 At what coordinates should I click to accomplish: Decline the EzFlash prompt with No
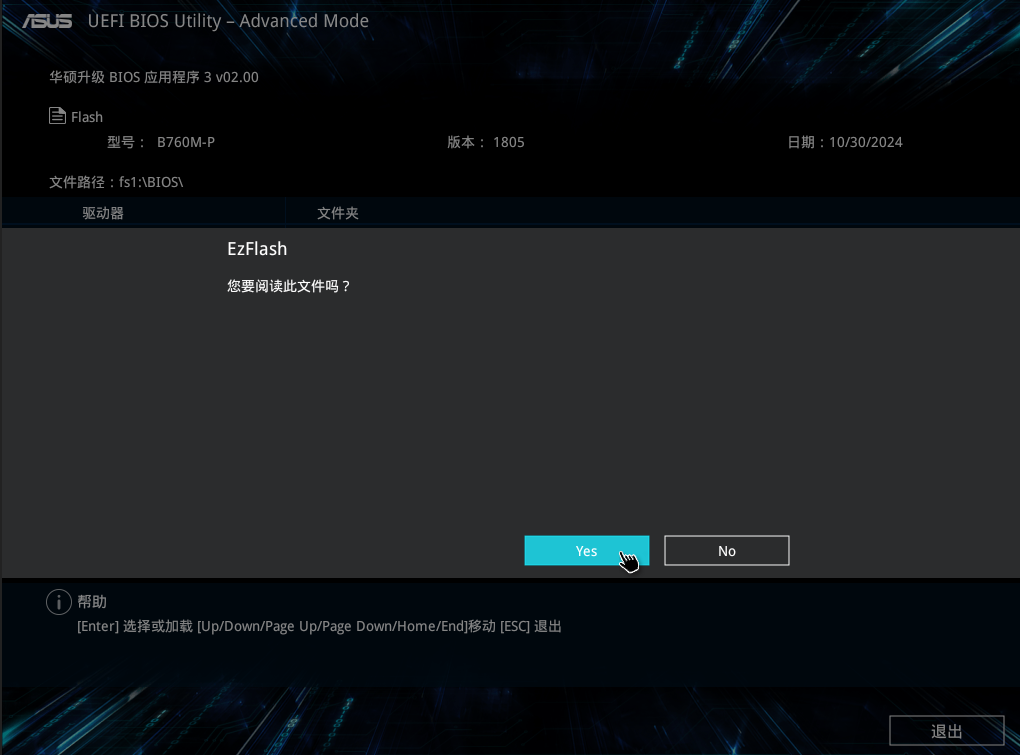click(726, 551)
